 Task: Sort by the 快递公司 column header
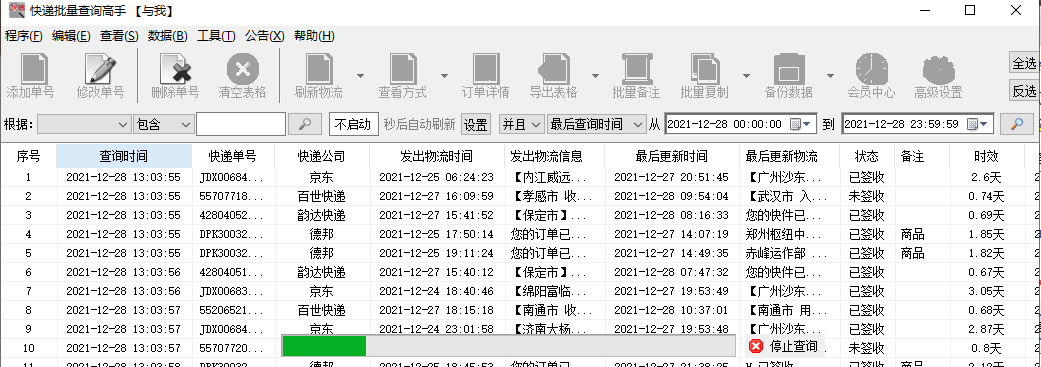321,157
